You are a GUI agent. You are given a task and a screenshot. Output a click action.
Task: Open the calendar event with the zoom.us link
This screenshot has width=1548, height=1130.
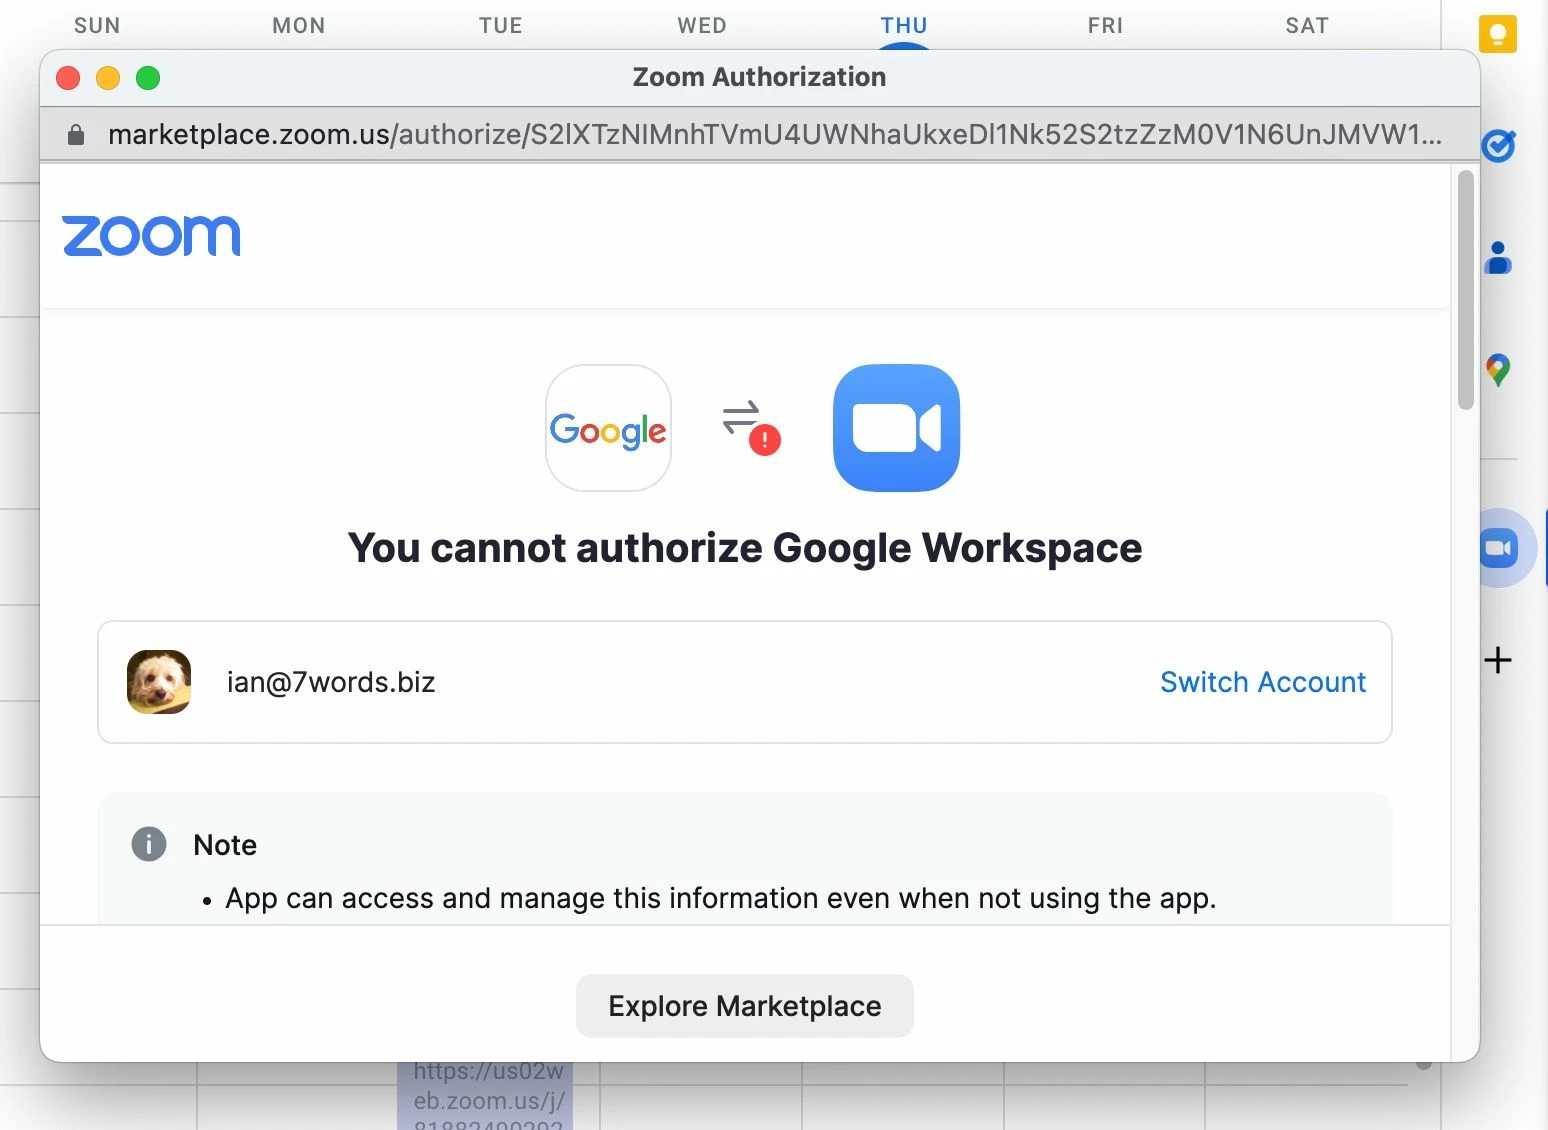485,1096
